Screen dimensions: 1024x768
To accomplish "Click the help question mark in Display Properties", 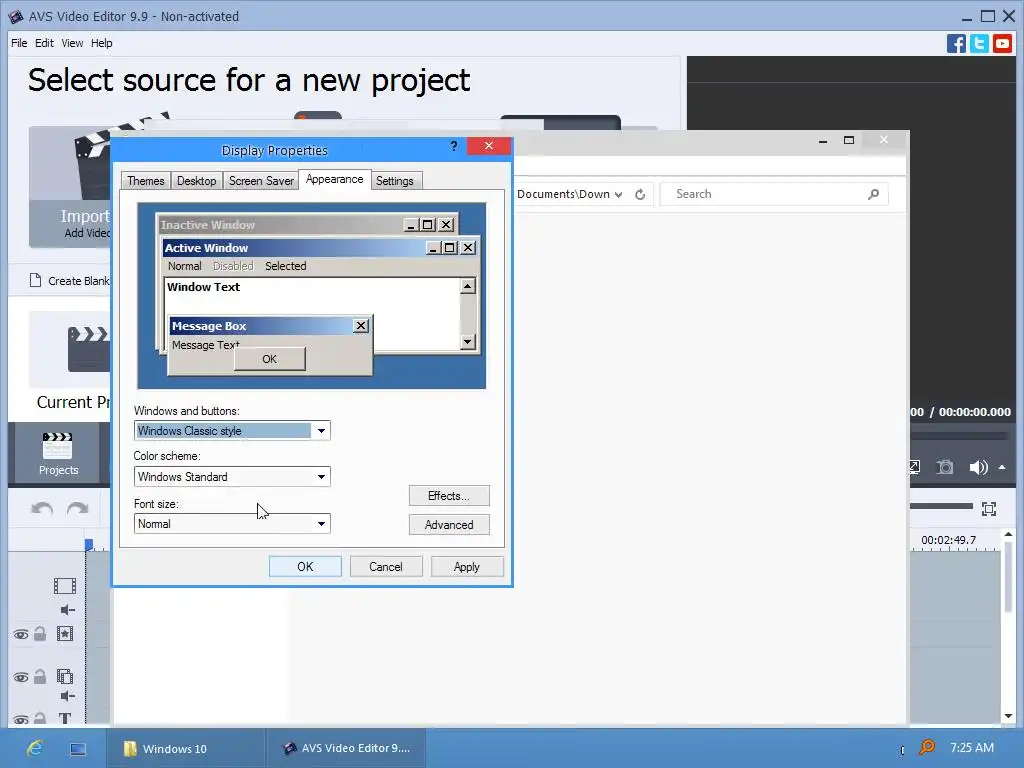I will coord(454,146).
